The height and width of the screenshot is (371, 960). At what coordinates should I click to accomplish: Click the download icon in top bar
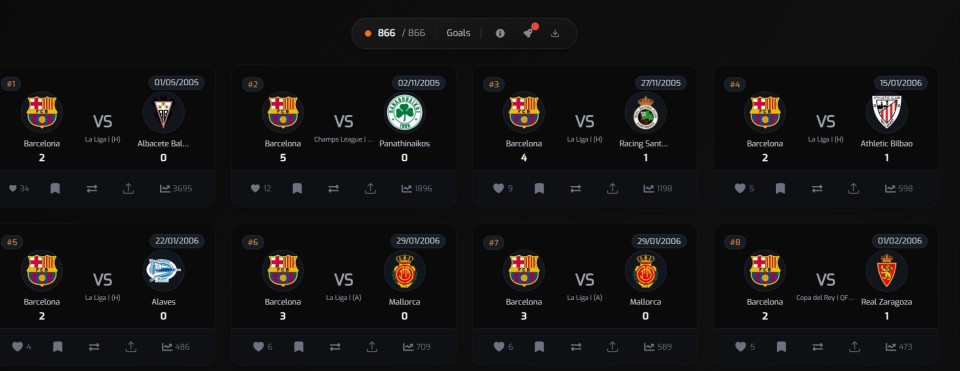point(555,33)
